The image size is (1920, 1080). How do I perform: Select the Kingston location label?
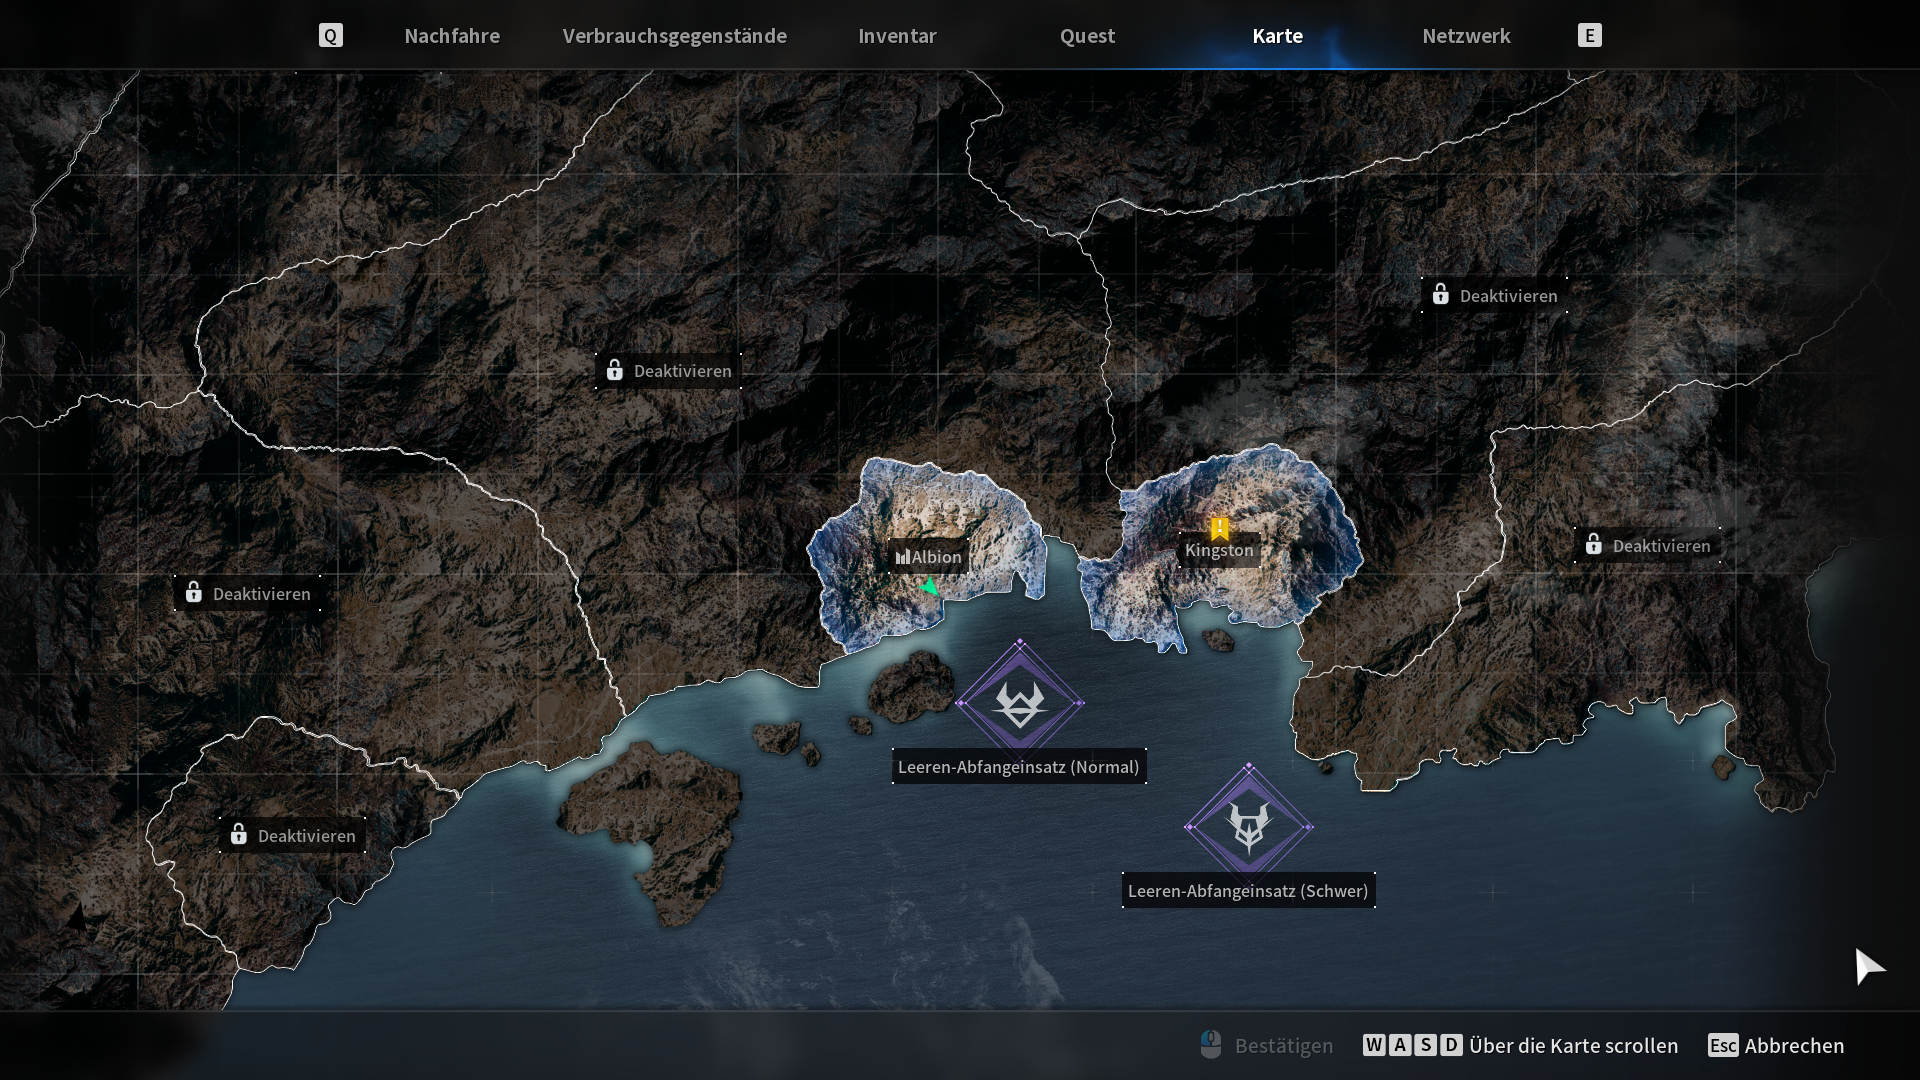pos(1218,550)
